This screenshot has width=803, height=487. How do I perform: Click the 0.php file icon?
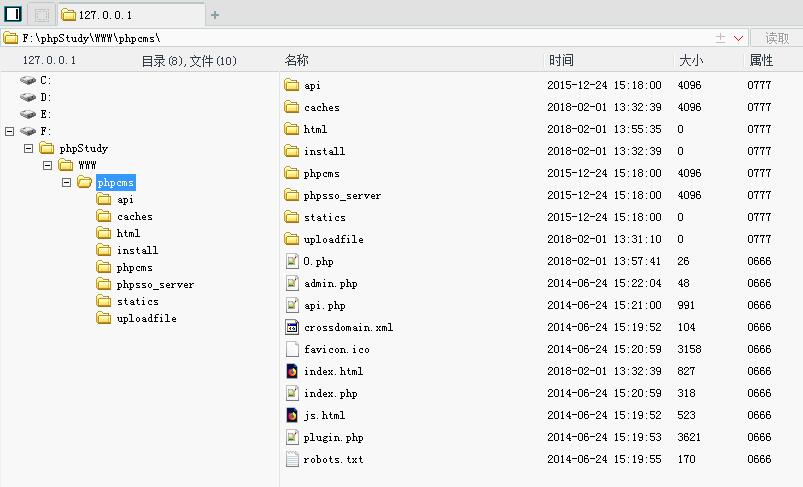pyautogui.click(x=292, y=261)
